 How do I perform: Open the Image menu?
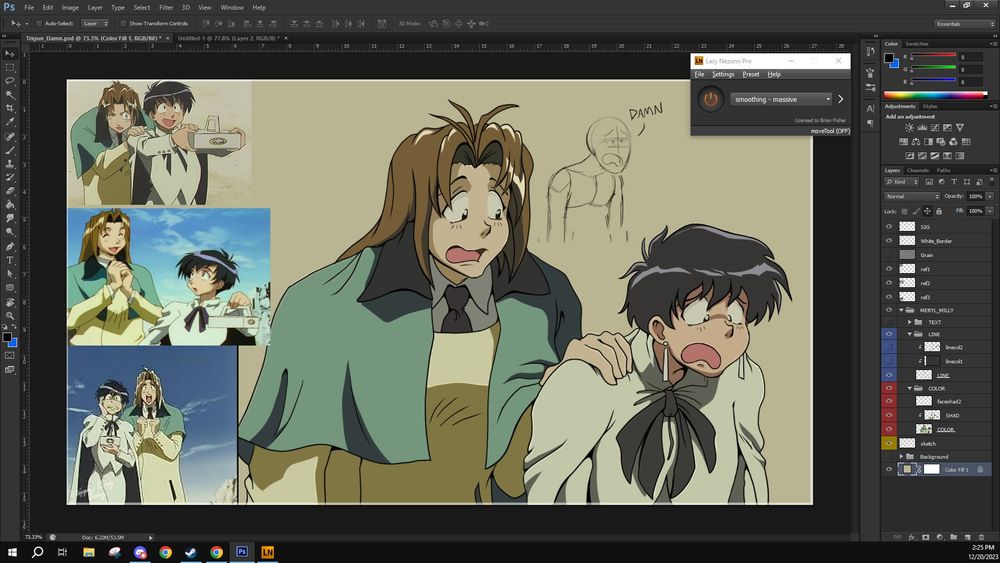click(x=70, y=8)
